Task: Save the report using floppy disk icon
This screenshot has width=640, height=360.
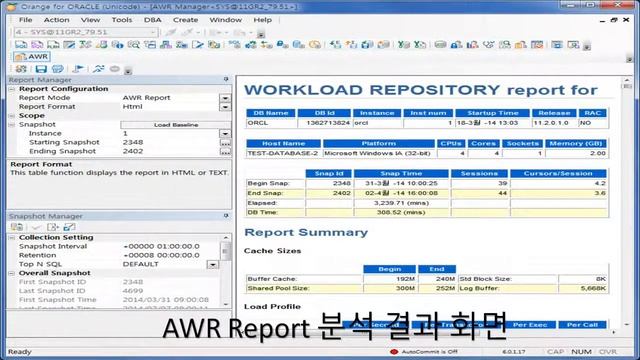Action: tap(41, 69)
